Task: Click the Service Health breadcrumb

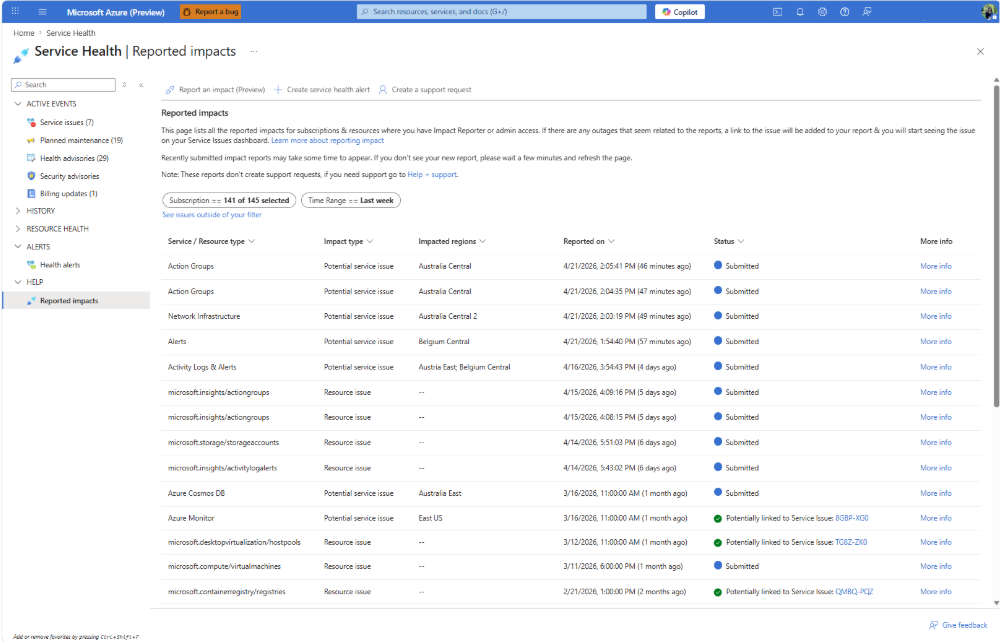Action: (71, 33)
